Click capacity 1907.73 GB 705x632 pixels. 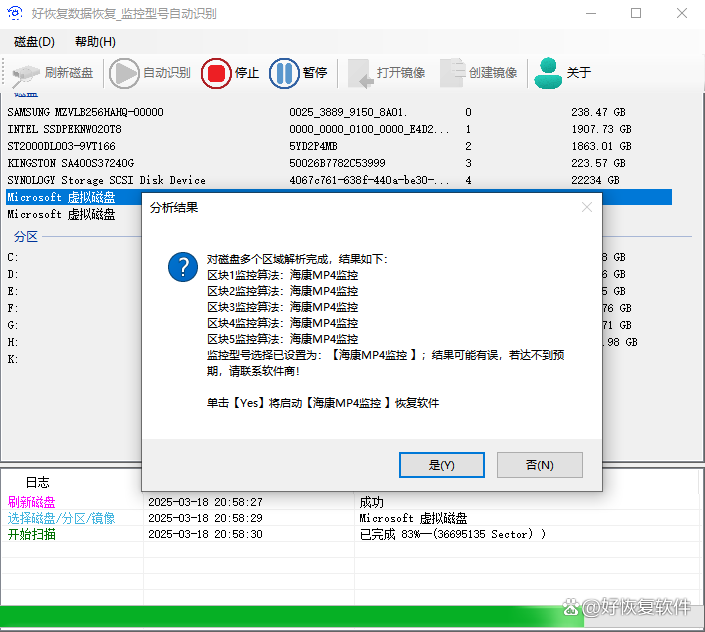[601, 129]
